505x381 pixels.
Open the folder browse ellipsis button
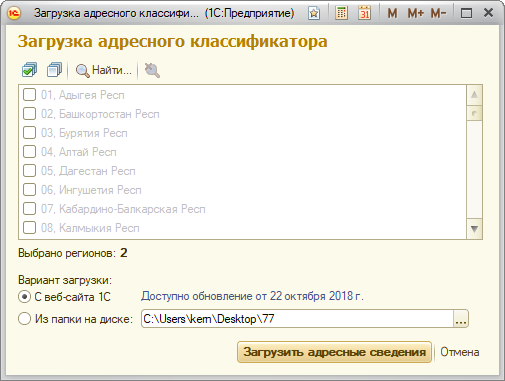point(461,319)
